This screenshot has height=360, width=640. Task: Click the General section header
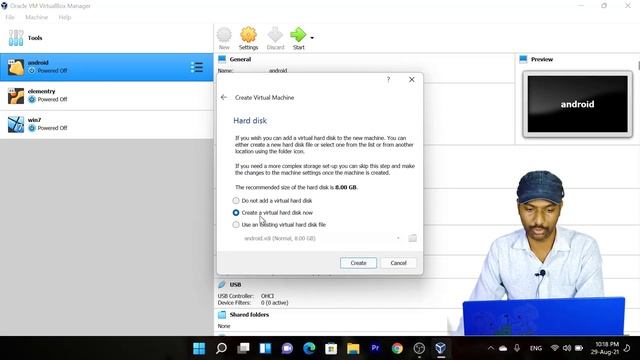pos(240,59)
